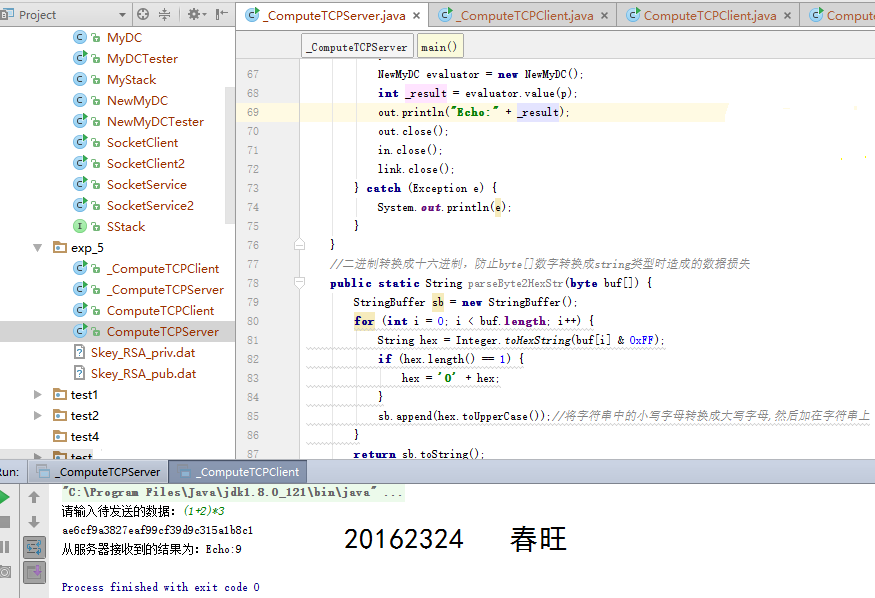Click the Up the Stack Trace arrow
The image size is (875, 598).
coord(35,498)
